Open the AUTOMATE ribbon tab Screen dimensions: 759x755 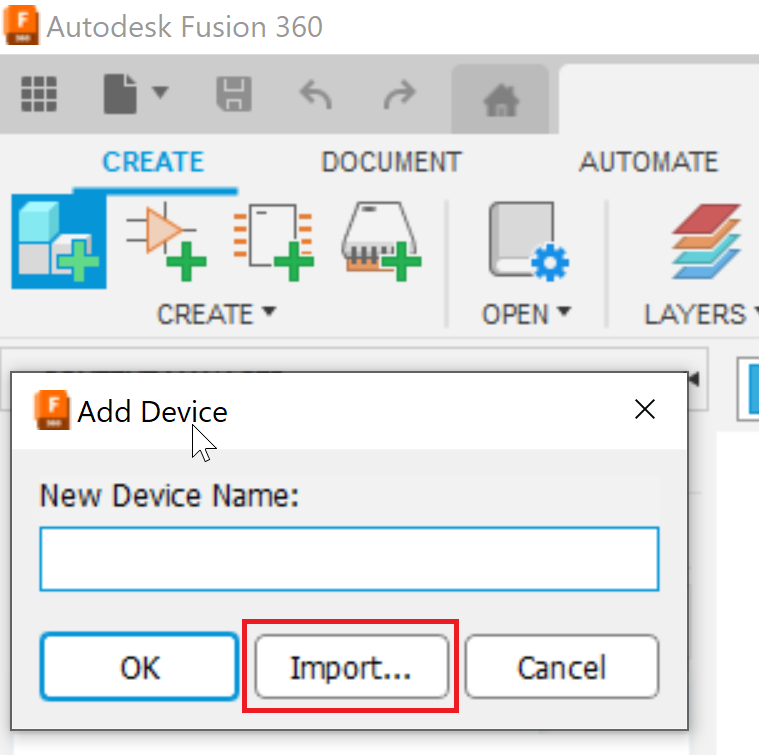click(649, 162)
